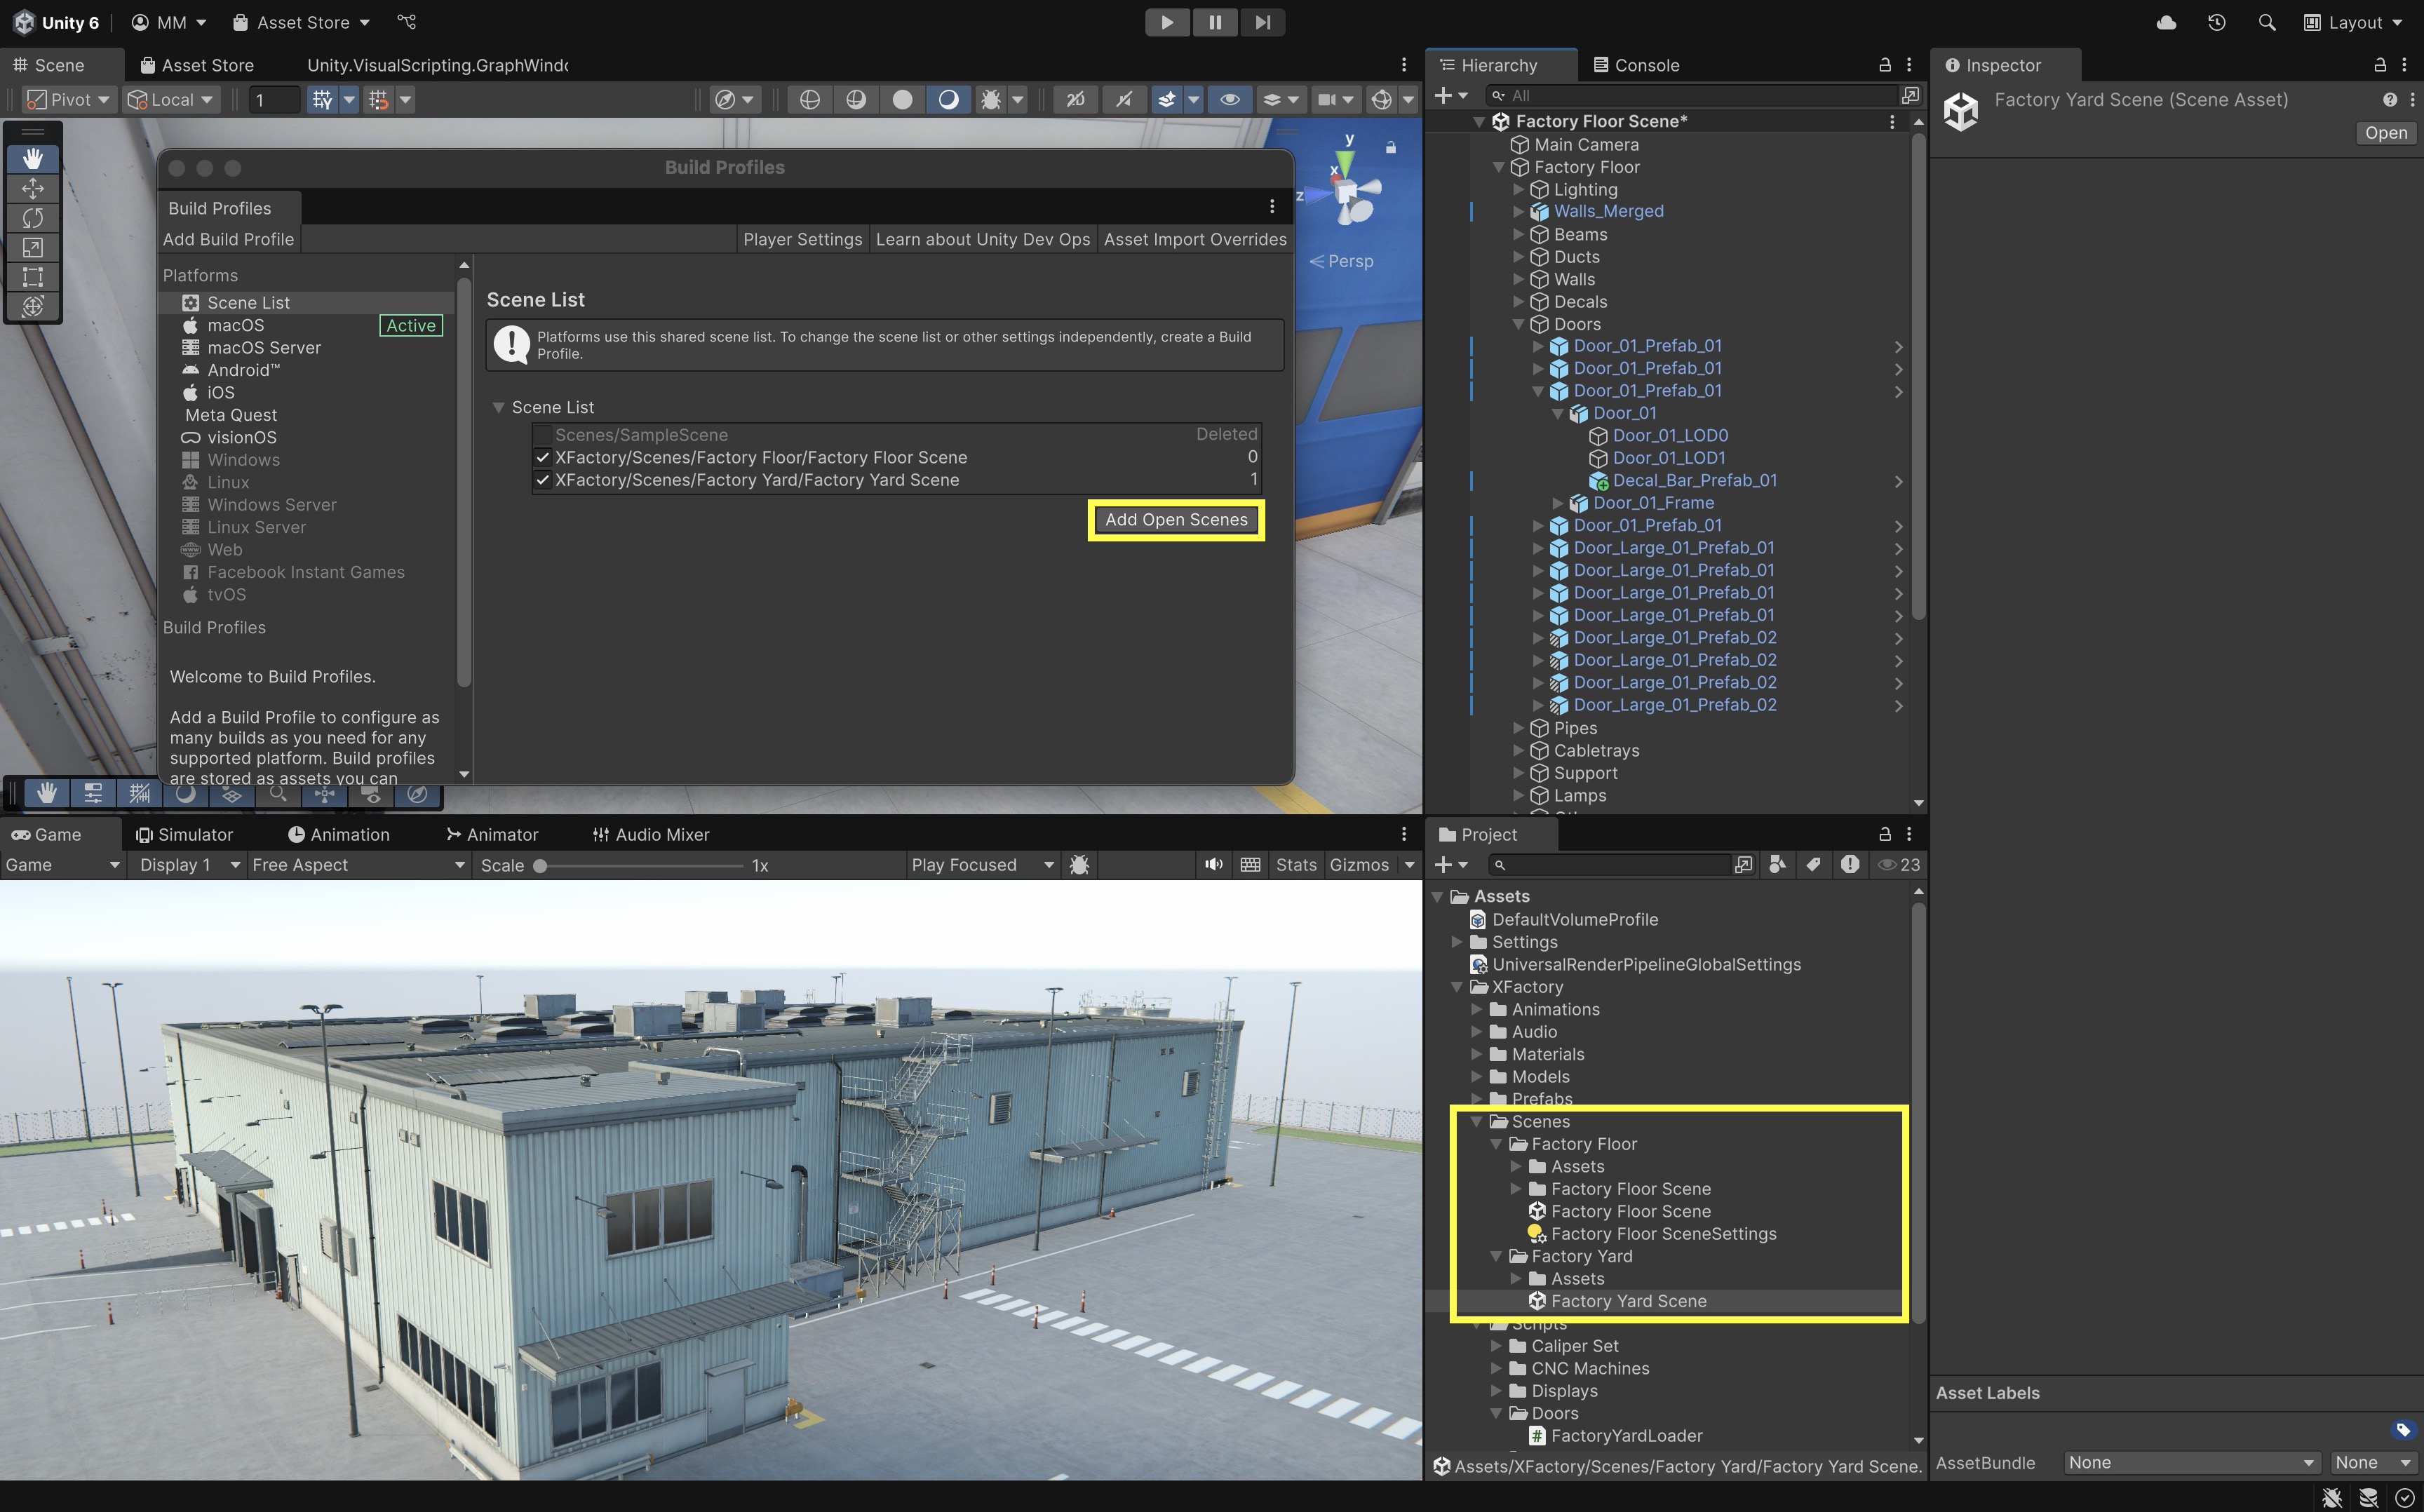
Task: Toggle Game view mute audio icon
Action: (x=1213, y=865)
